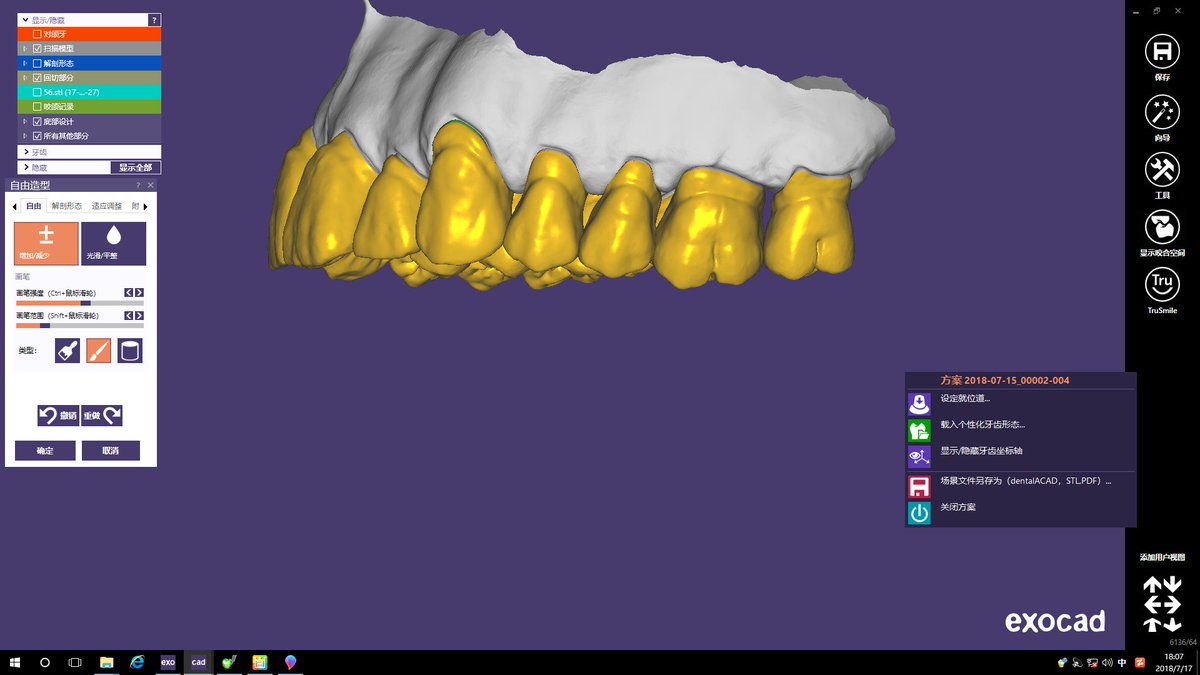This screenshot has height=675, width=1200.
Task: Switch to the 解剖形态 tab
Action: (x=67, y=206)
